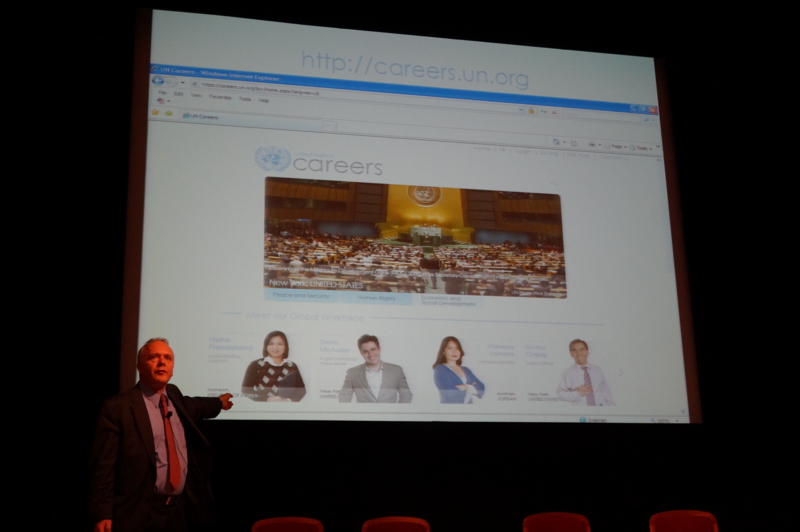This screenshot has height=532, width=800.
Task: Select the Human Rights tab
Action: 377,298
